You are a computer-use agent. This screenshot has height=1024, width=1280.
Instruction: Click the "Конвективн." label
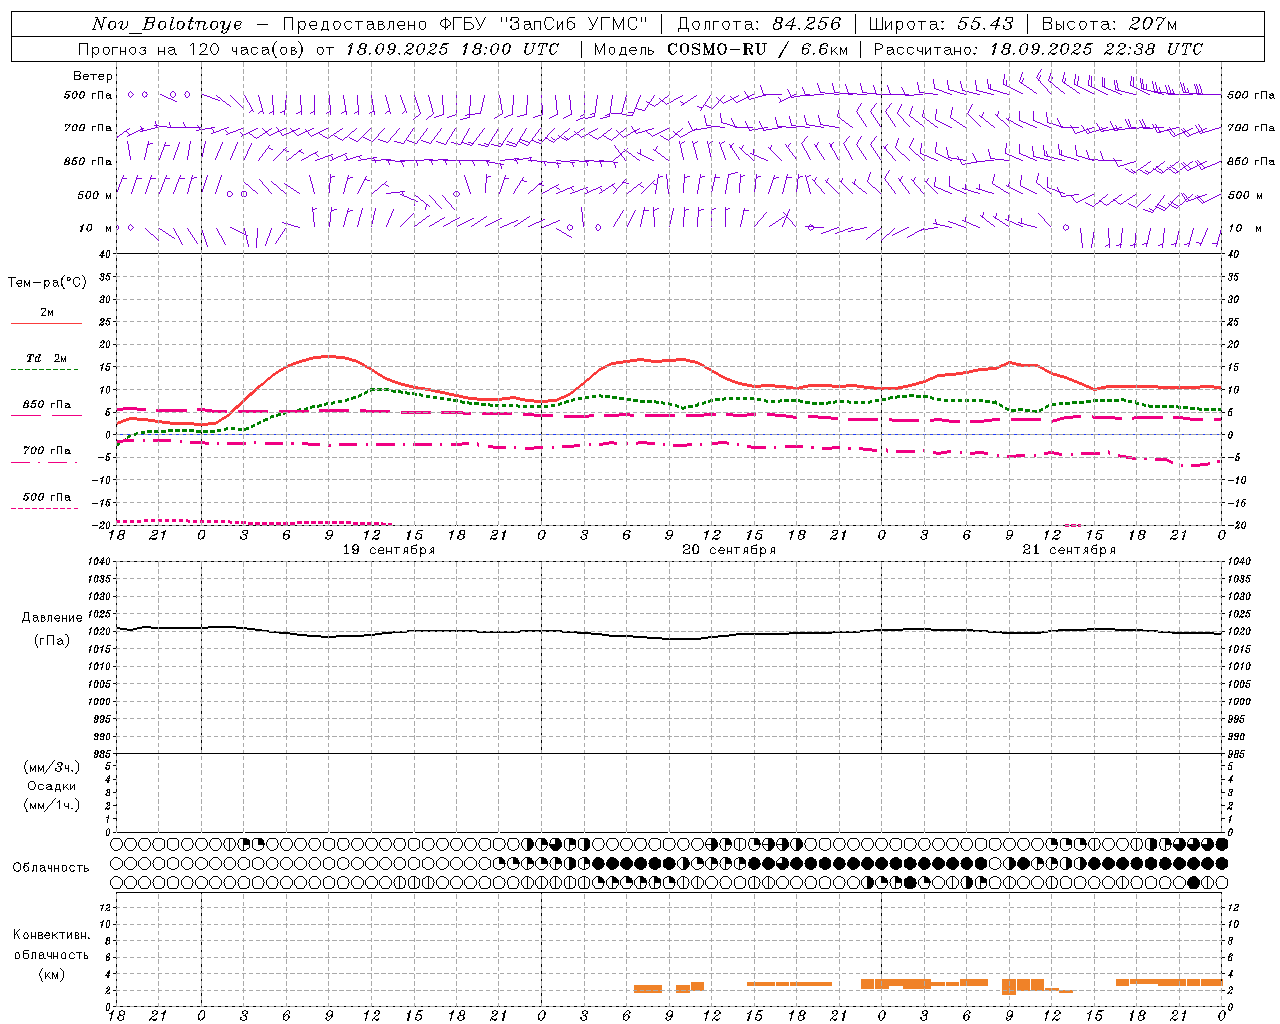52,935
